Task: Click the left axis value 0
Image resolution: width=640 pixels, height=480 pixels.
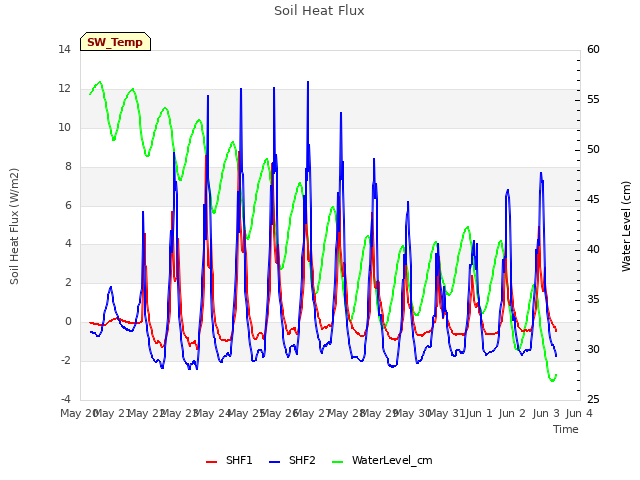Action: [x=68, y=321]
